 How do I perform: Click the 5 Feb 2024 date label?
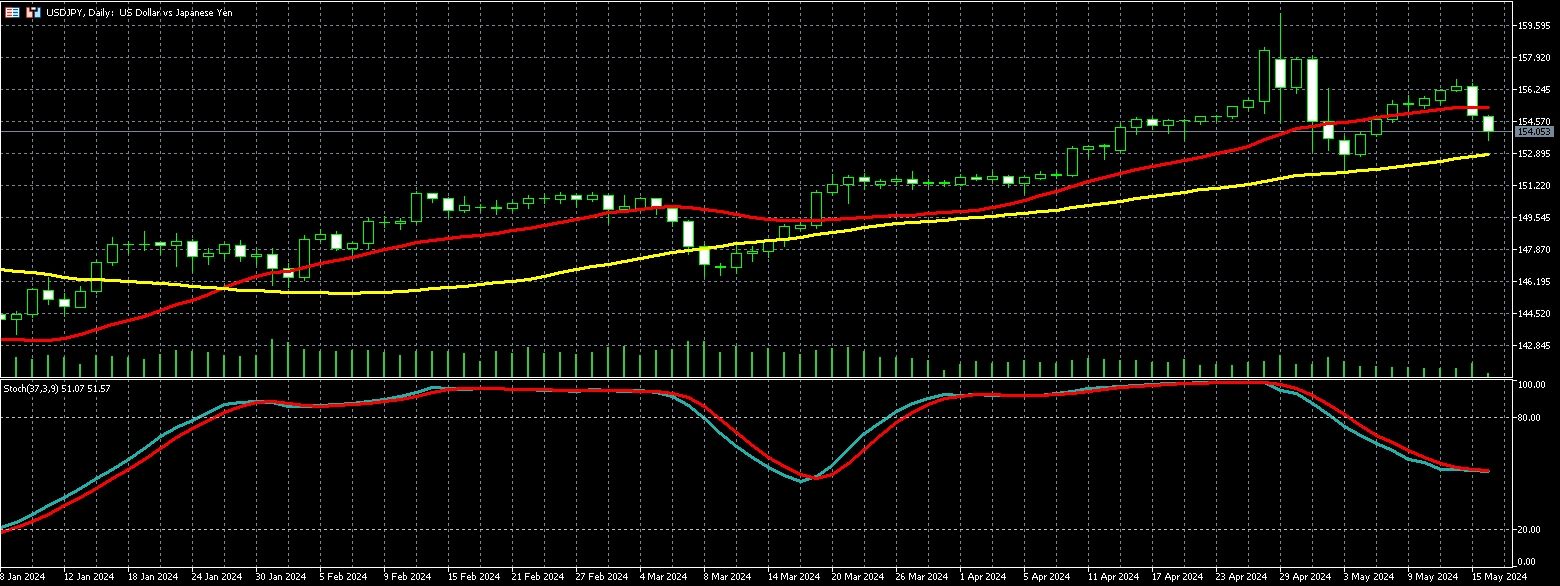point(344,577)
